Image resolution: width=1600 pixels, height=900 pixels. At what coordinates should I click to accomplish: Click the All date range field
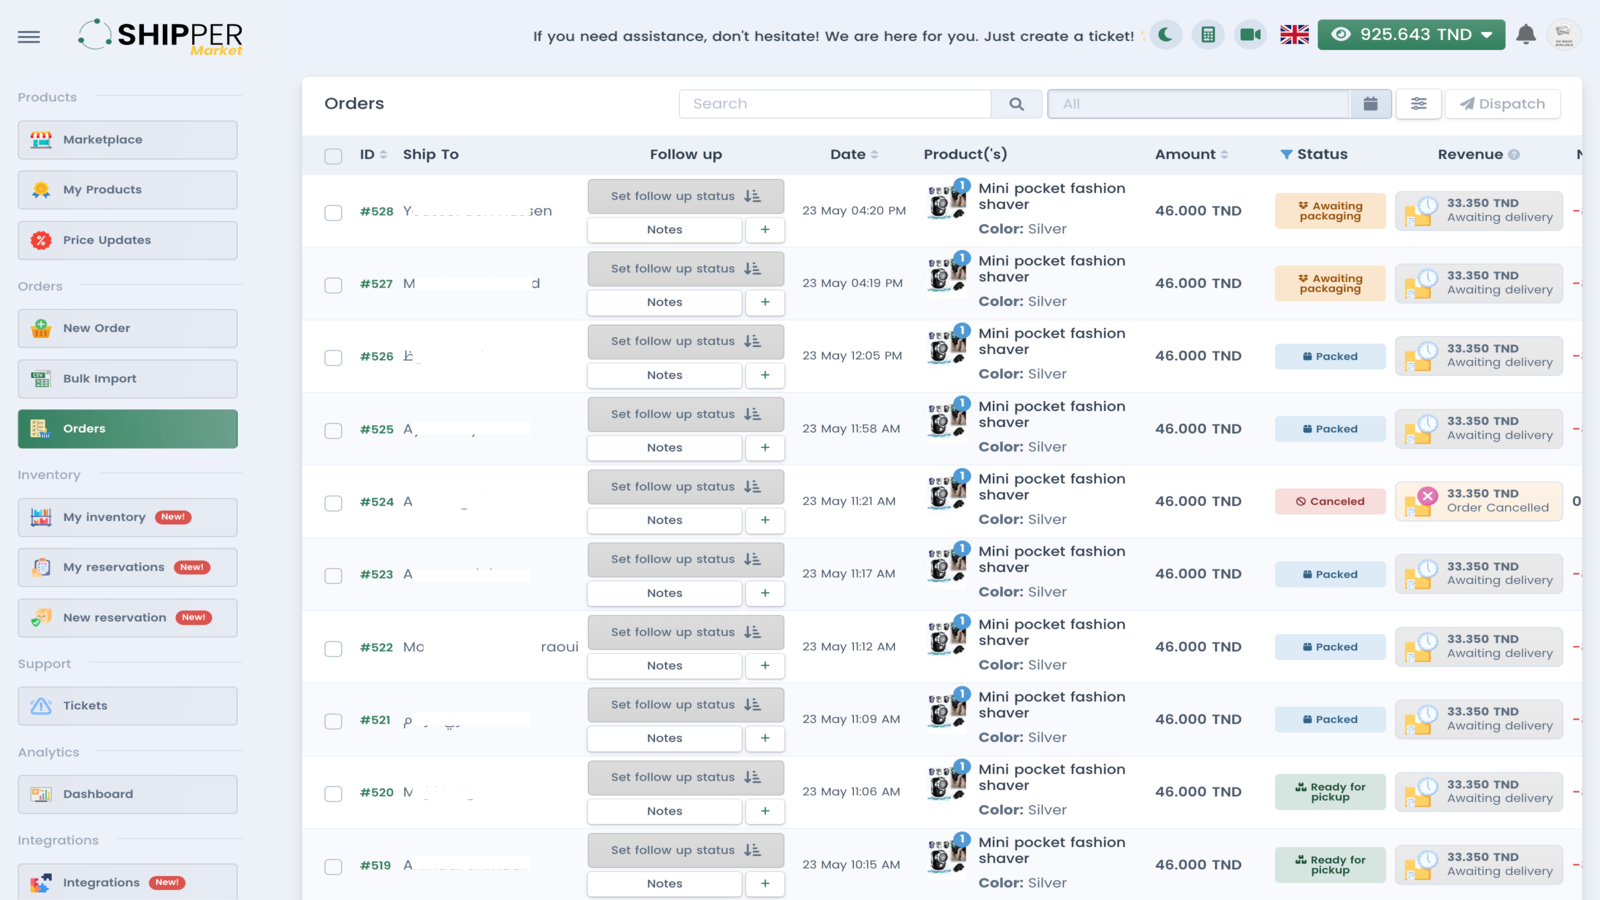tap(1198, 104)
